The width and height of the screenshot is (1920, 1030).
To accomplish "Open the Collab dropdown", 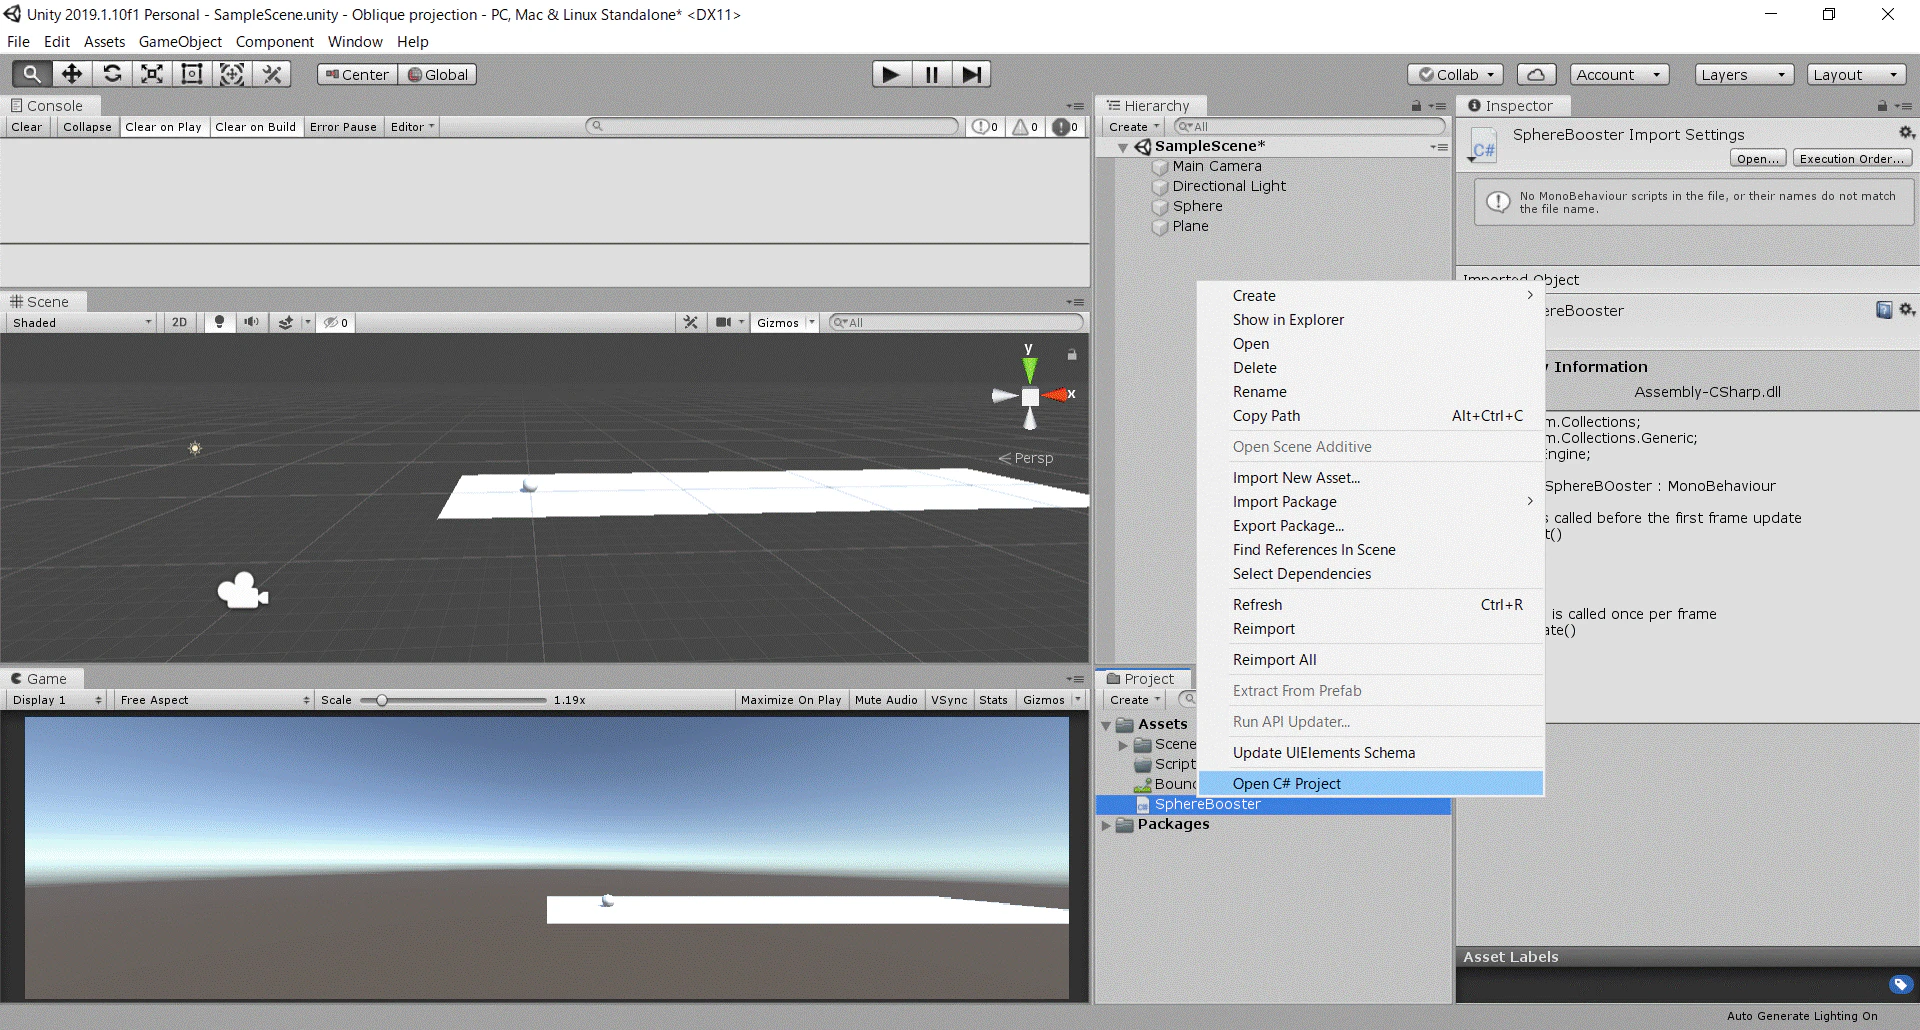I will (1455, 75).
